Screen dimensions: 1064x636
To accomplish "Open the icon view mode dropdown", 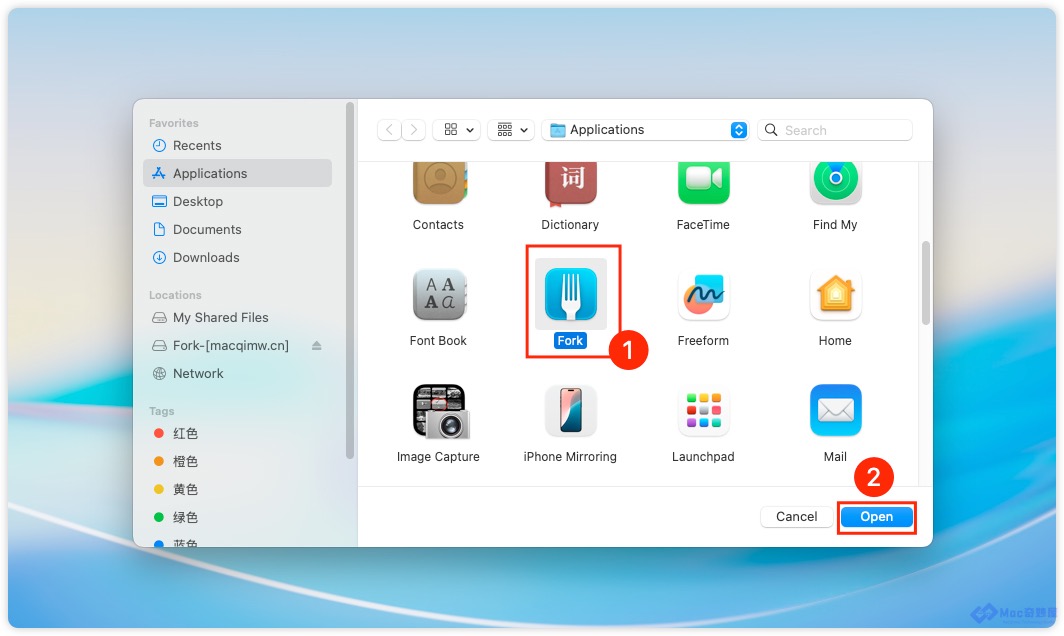I will pyautogui.click(x=456, y=130).
